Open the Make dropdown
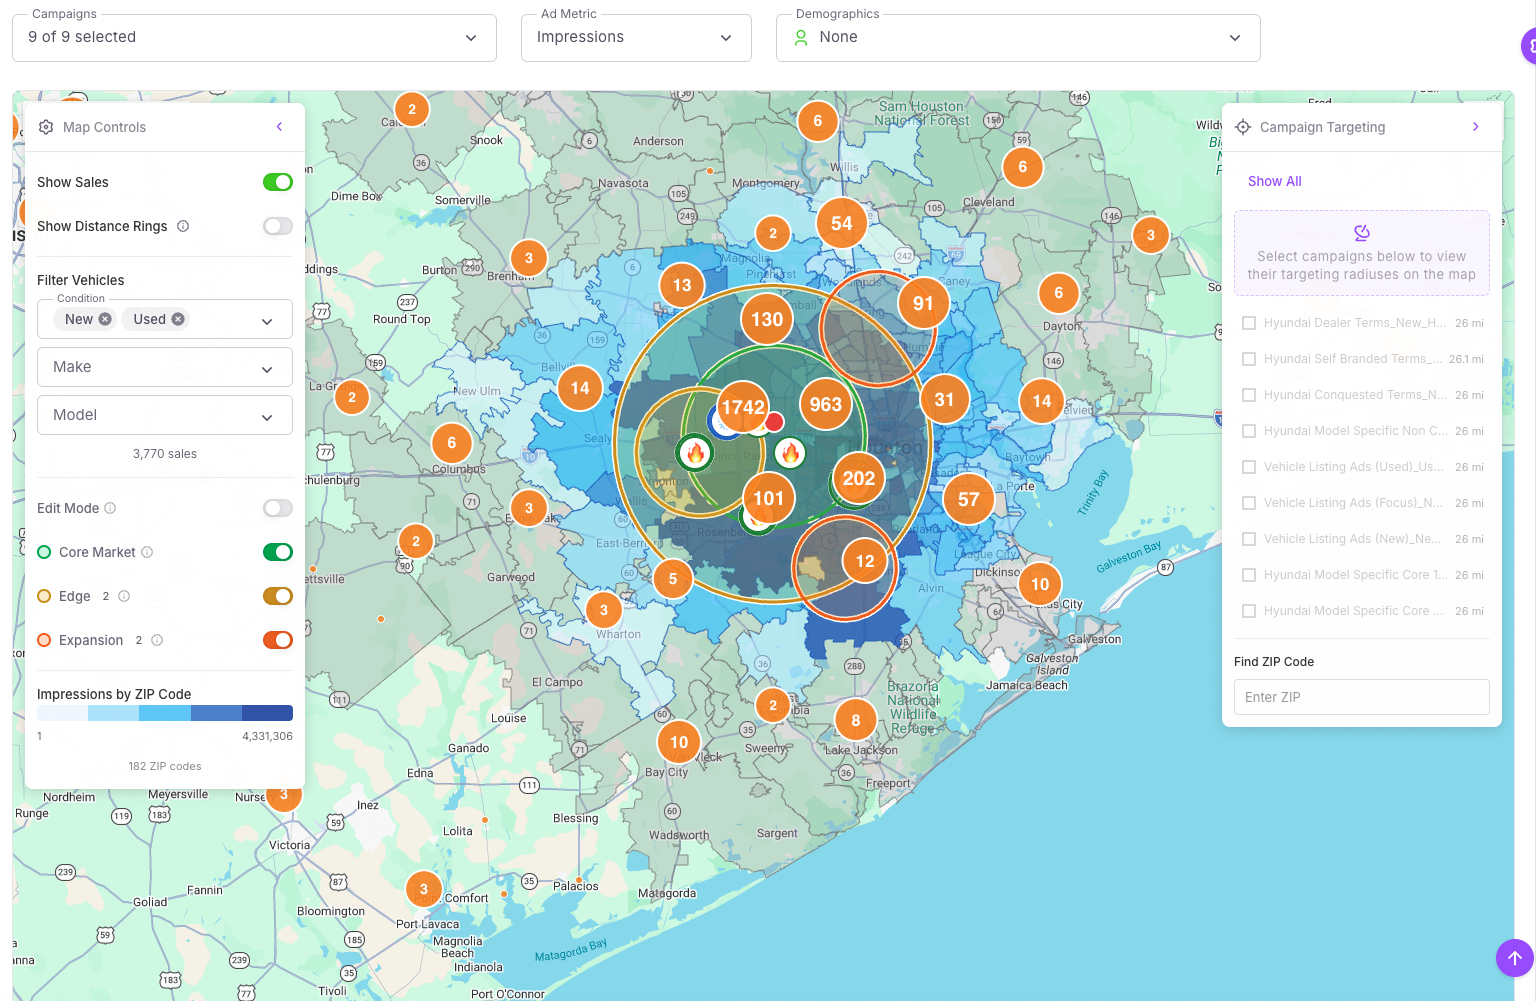This screenshot has width=1536, height=1001. [x=164, y=367]
